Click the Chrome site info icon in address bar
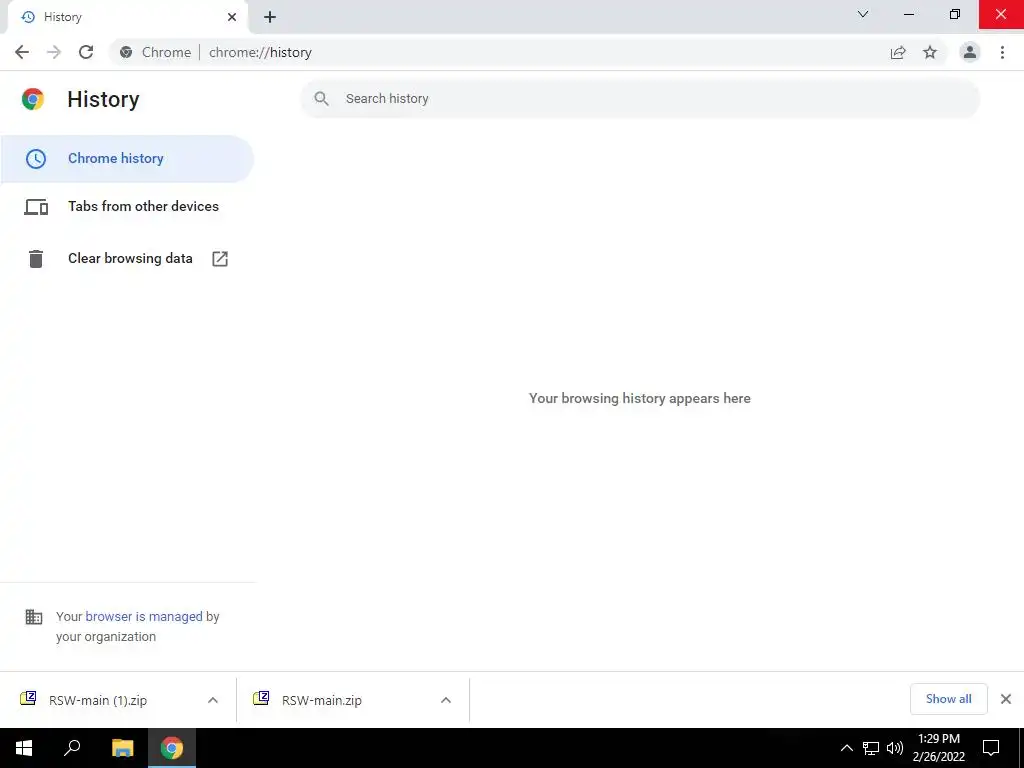This screenshot has height=768, width=1024. tap(126, 52)
